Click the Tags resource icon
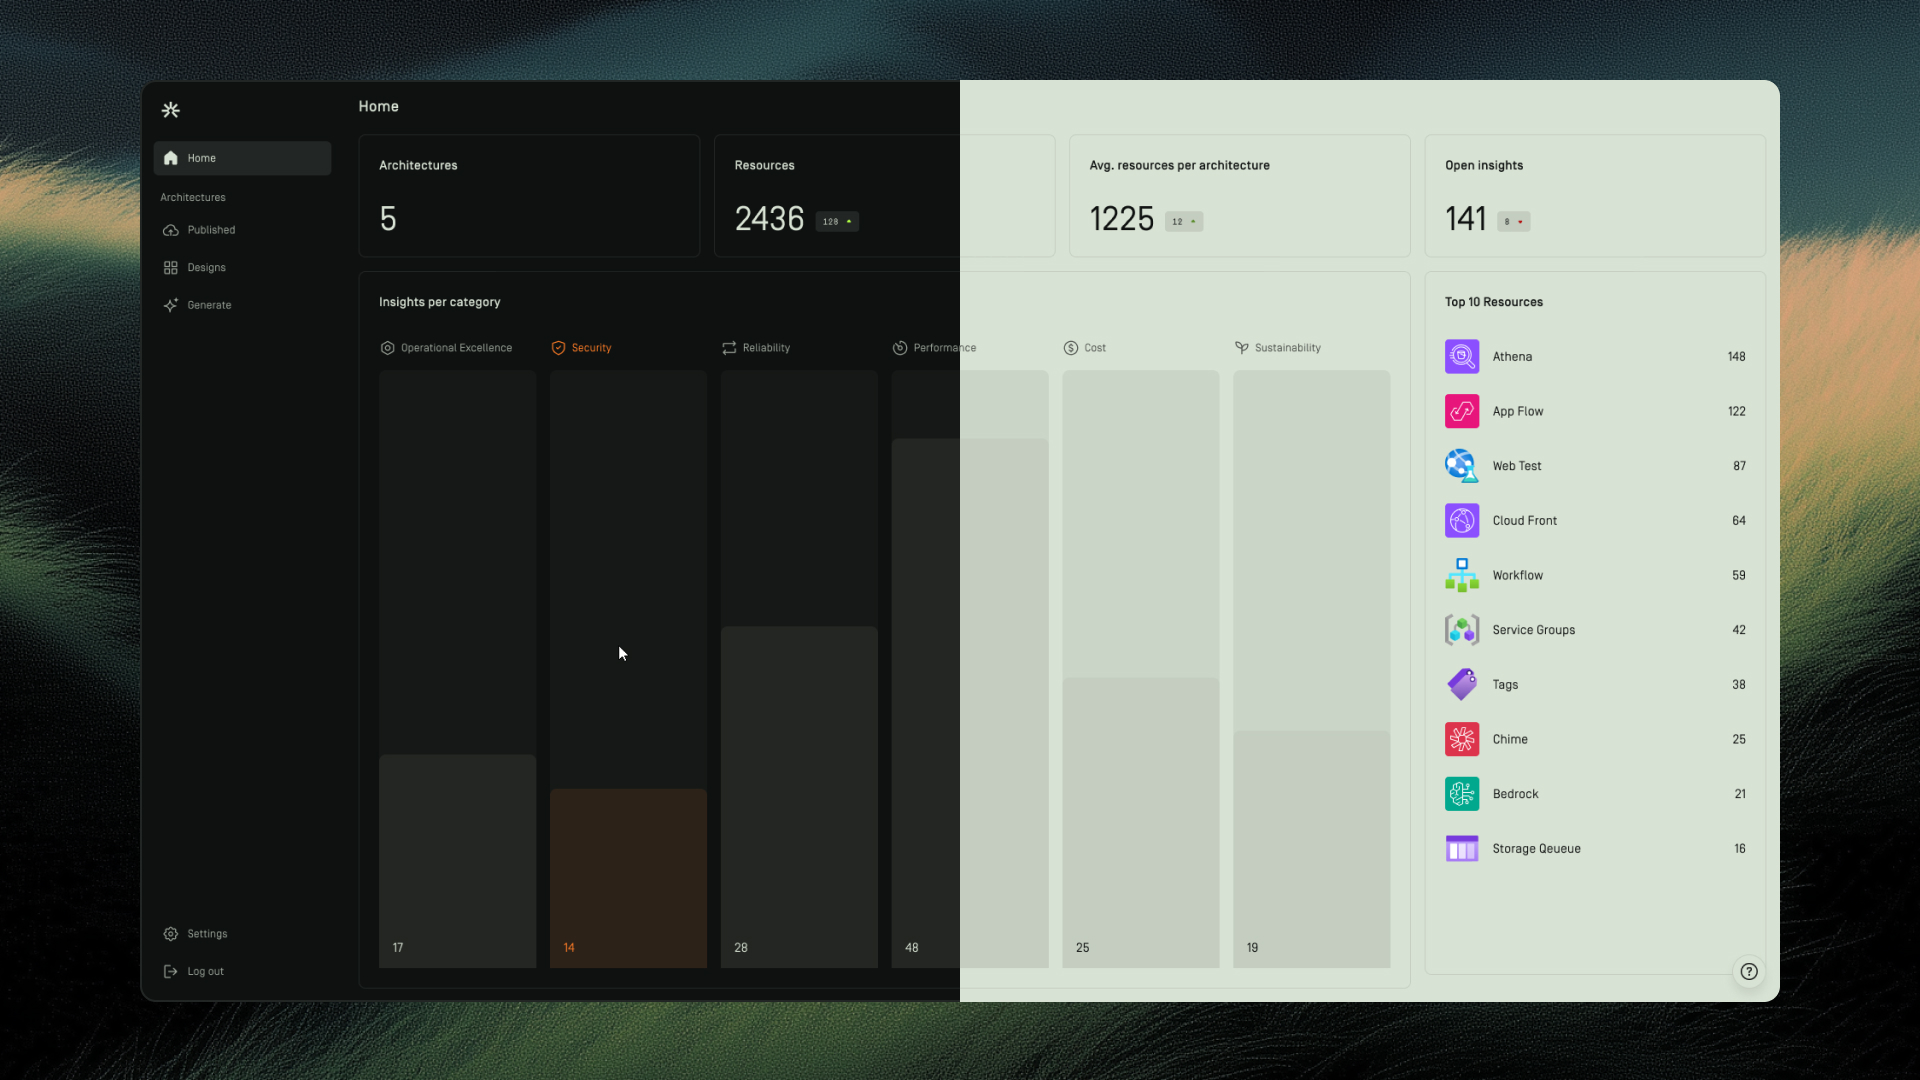Viewport: 1920px width, 1080px height. (x=1461, y=685)
